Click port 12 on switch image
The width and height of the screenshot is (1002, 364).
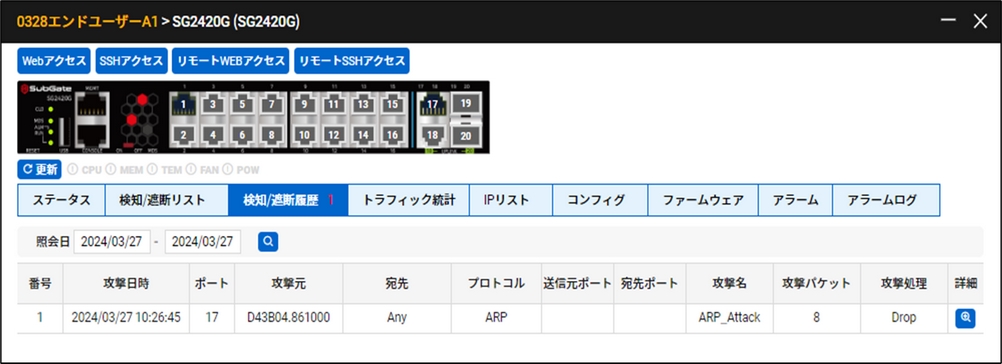(x=334, y=135)
